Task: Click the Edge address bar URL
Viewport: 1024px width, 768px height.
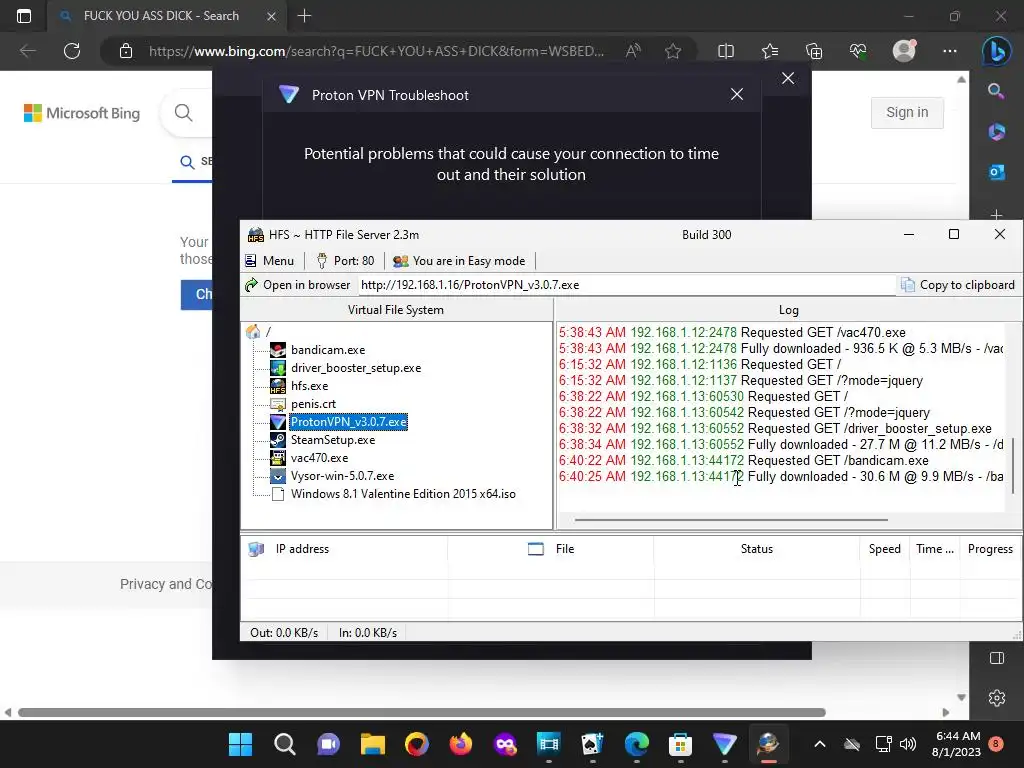Action: (x=376, y=51)
